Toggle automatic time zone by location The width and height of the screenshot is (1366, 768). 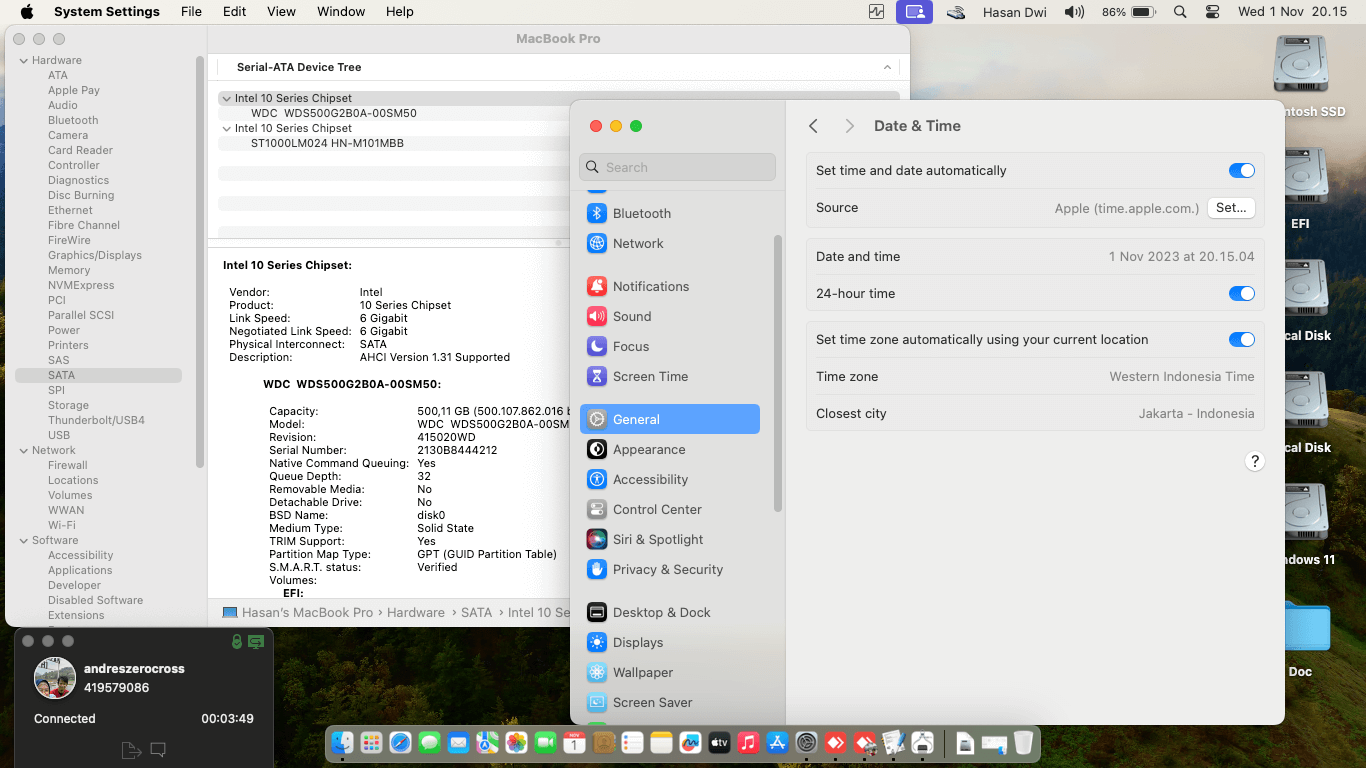(1241, 340)
